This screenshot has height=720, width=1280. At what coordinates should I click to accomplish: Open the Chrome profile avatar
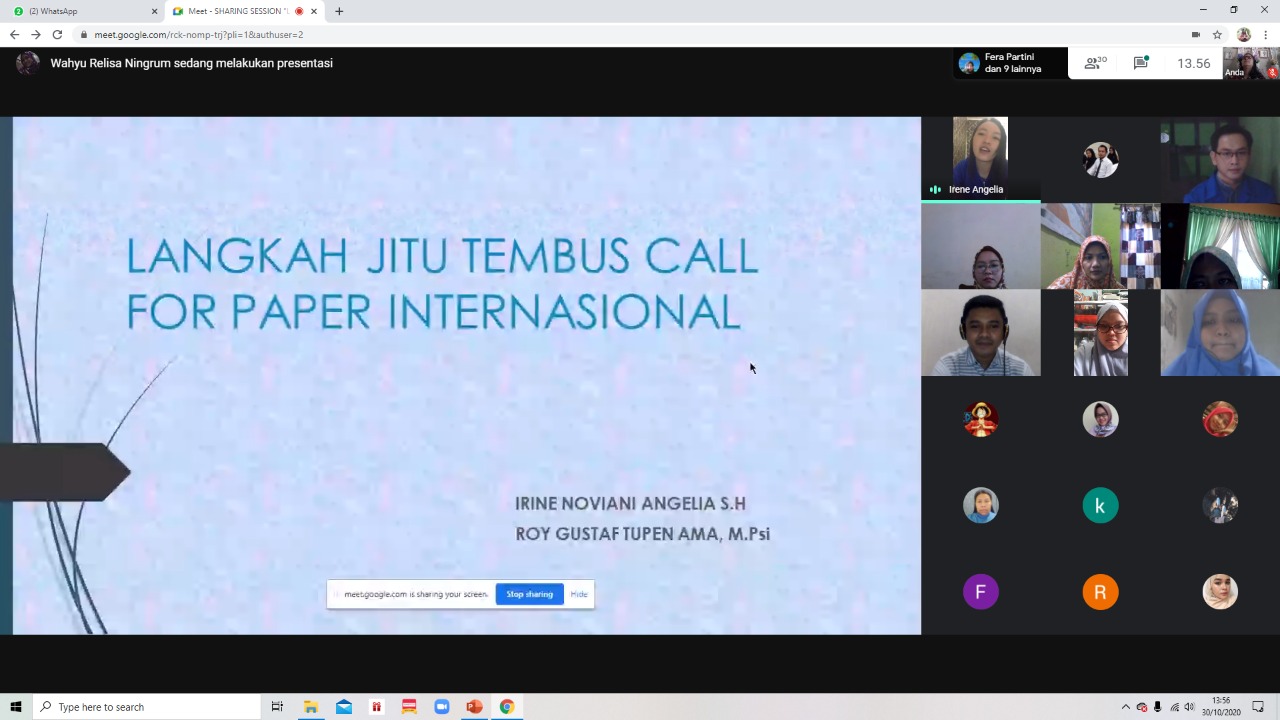click(1243, 34)
